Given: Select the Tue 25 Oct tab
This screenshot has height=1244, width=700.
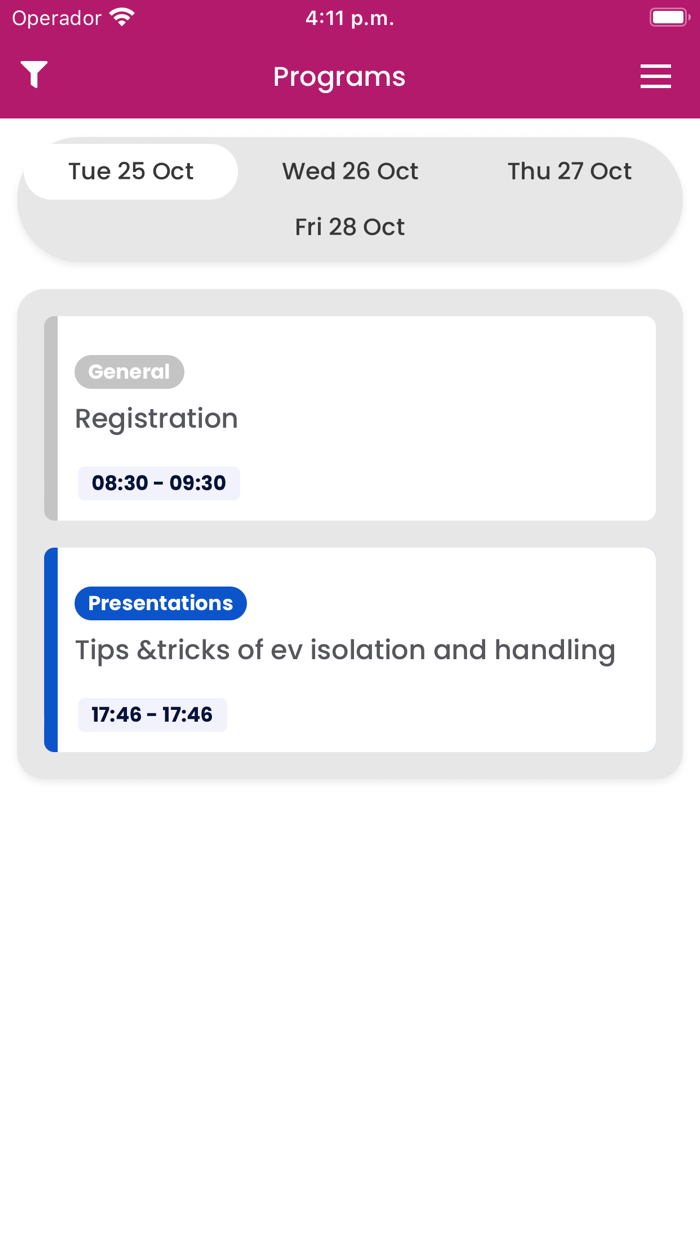Looking at the screenshot, I should [131, 171].
